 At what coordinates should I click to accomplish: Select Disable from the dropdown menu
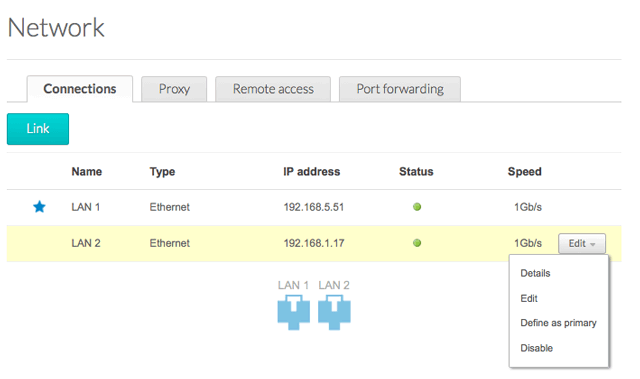coord(536,348)
